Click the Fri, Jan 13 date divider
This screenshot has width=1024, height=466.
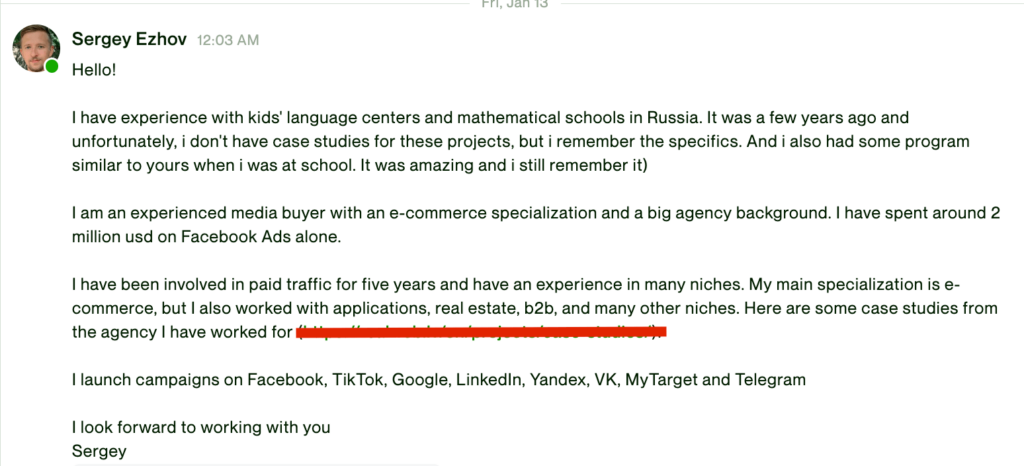point(511,4)
